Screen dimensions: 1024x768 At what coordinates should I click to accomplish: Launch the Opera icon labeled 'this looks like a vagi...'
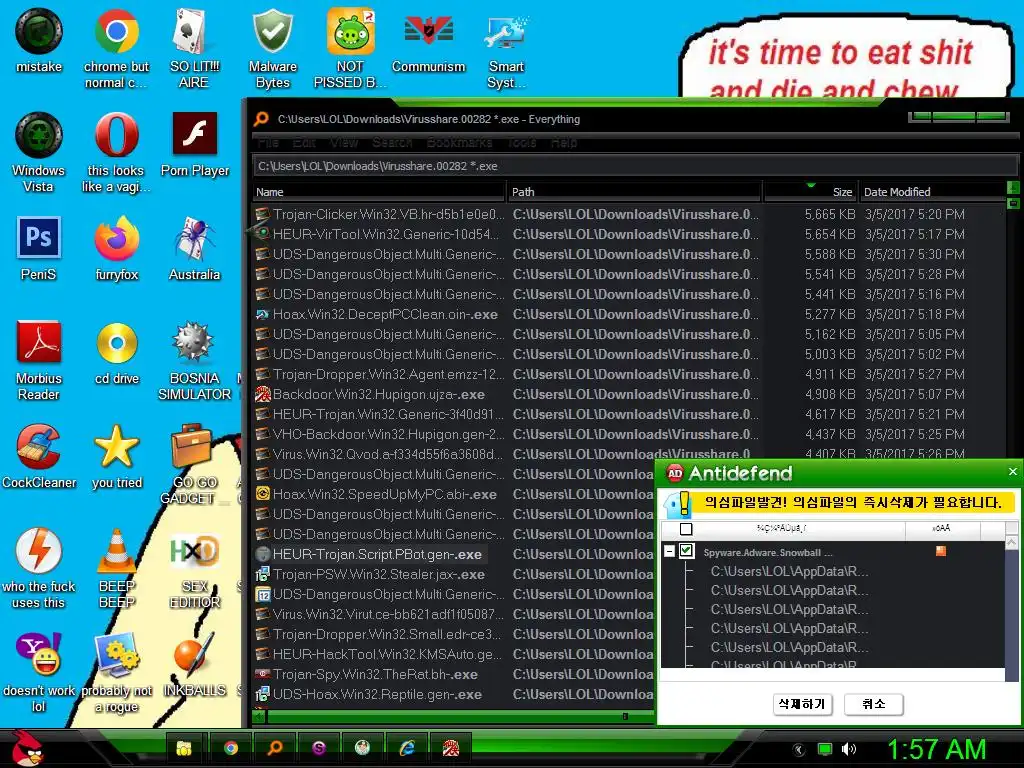[x=116, y=152]
